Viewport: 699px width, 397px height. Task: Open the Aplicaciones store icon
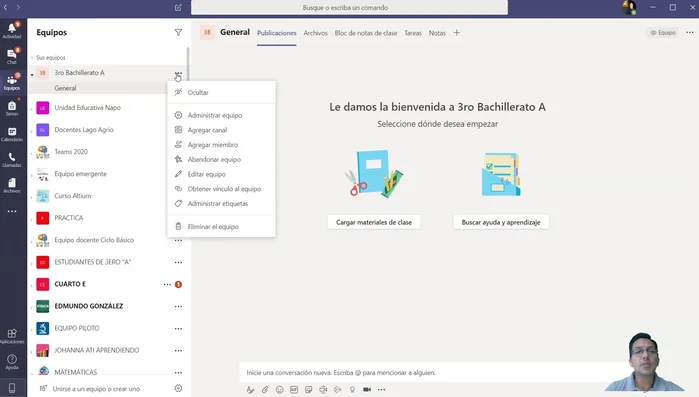[12, 336]
